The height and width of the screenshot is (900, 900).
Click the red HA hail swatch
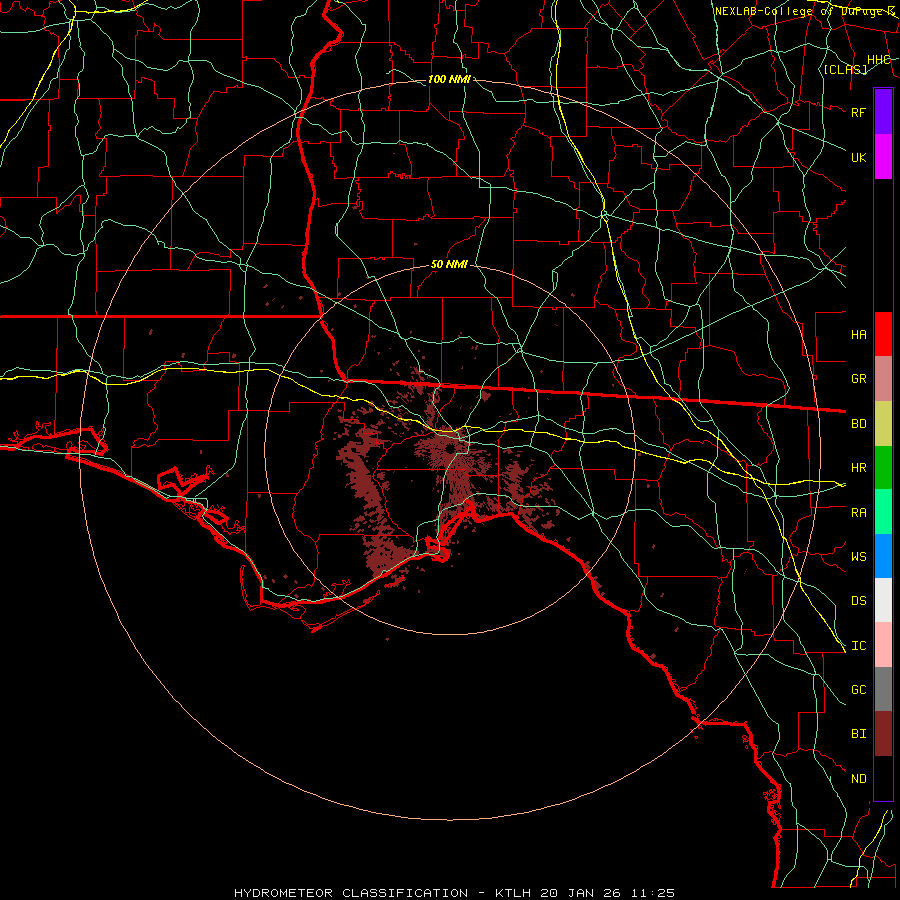883,334
